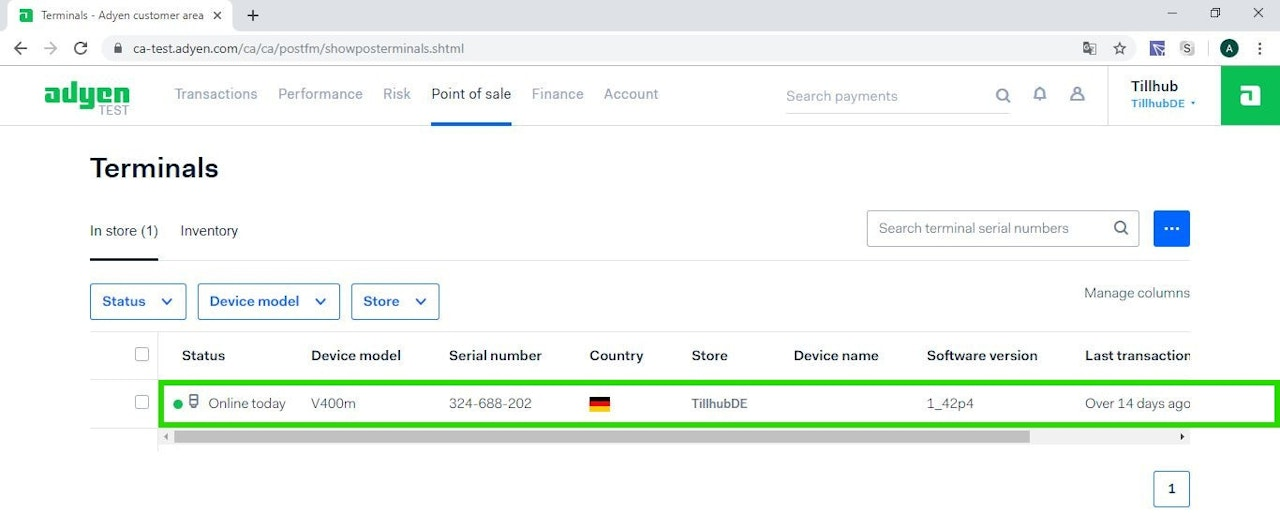Click scrollbar left arrow
This screenshot has width=1280, height=513.
coord(166,436)
